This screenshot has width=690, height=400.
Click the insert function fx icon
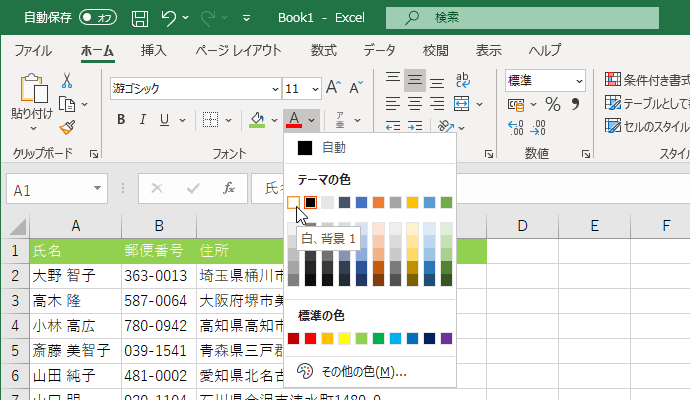pos(229,188)
